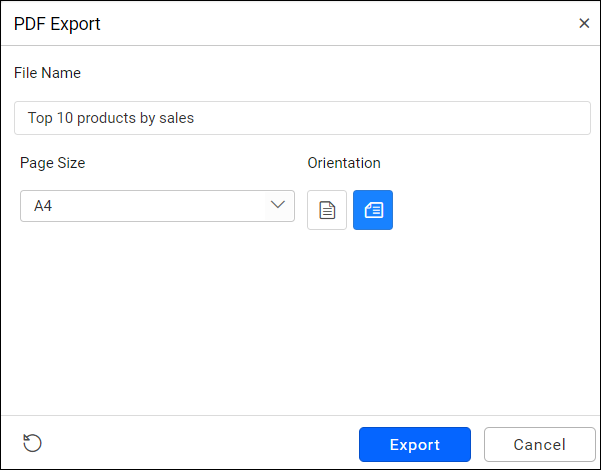Toggle the white portrait page button
This screenshot has width=601, height=470.
pyautogui.click(x=327, y=210)
